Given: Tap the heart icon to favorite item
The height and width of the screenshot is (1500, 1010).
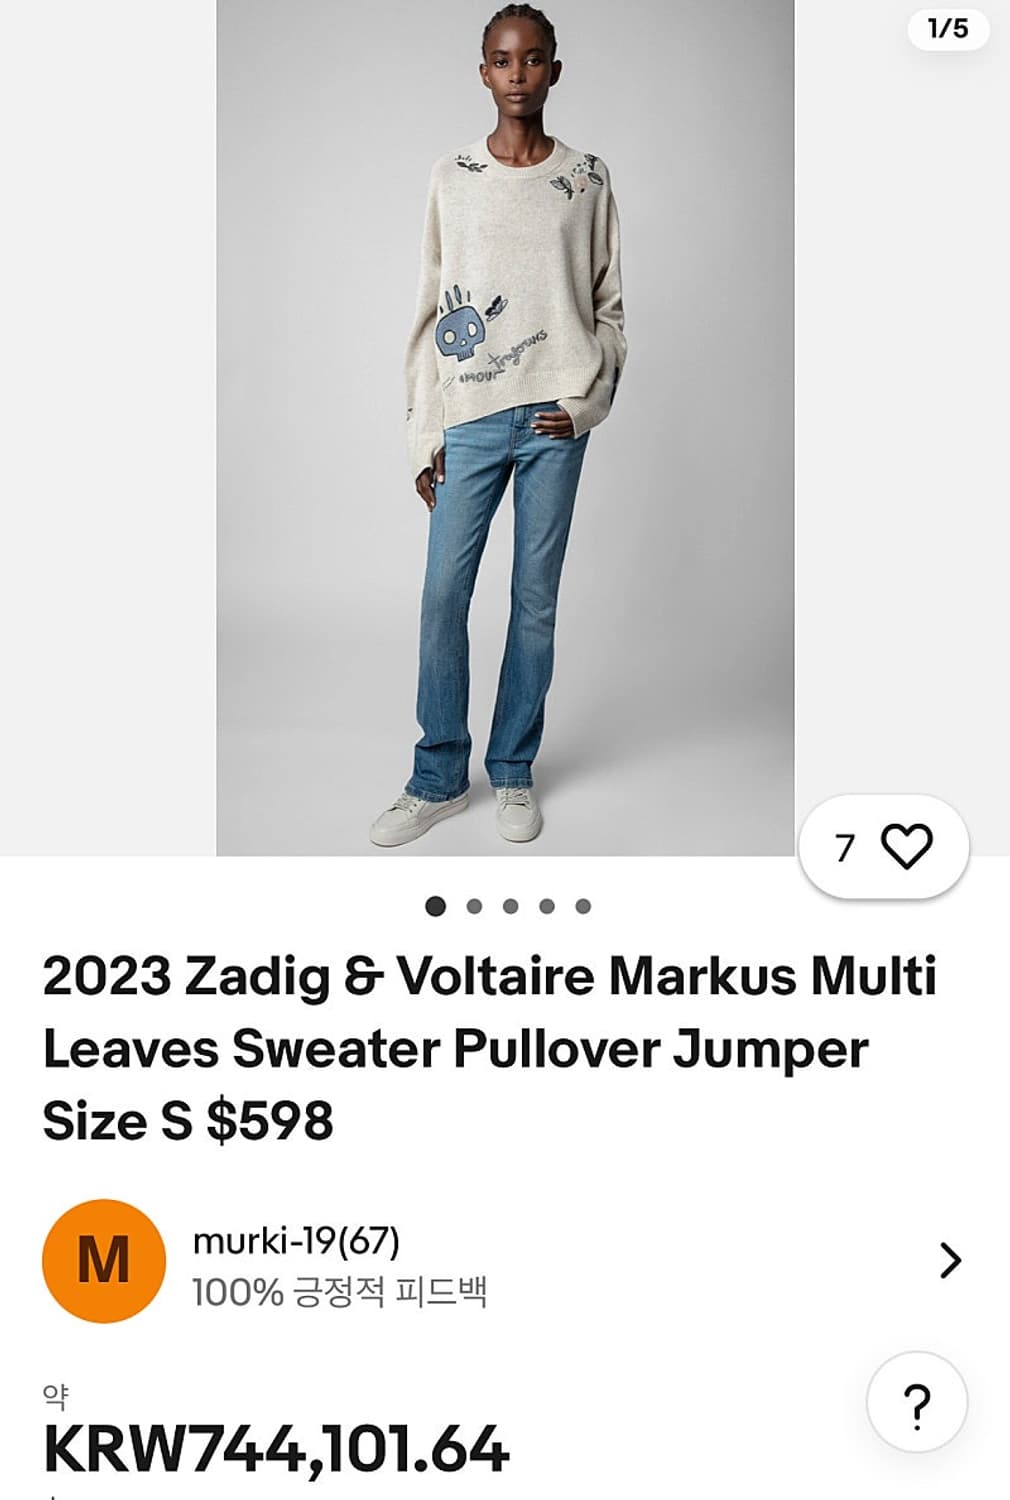Looking at the screenshot, I should click(907, 847).
